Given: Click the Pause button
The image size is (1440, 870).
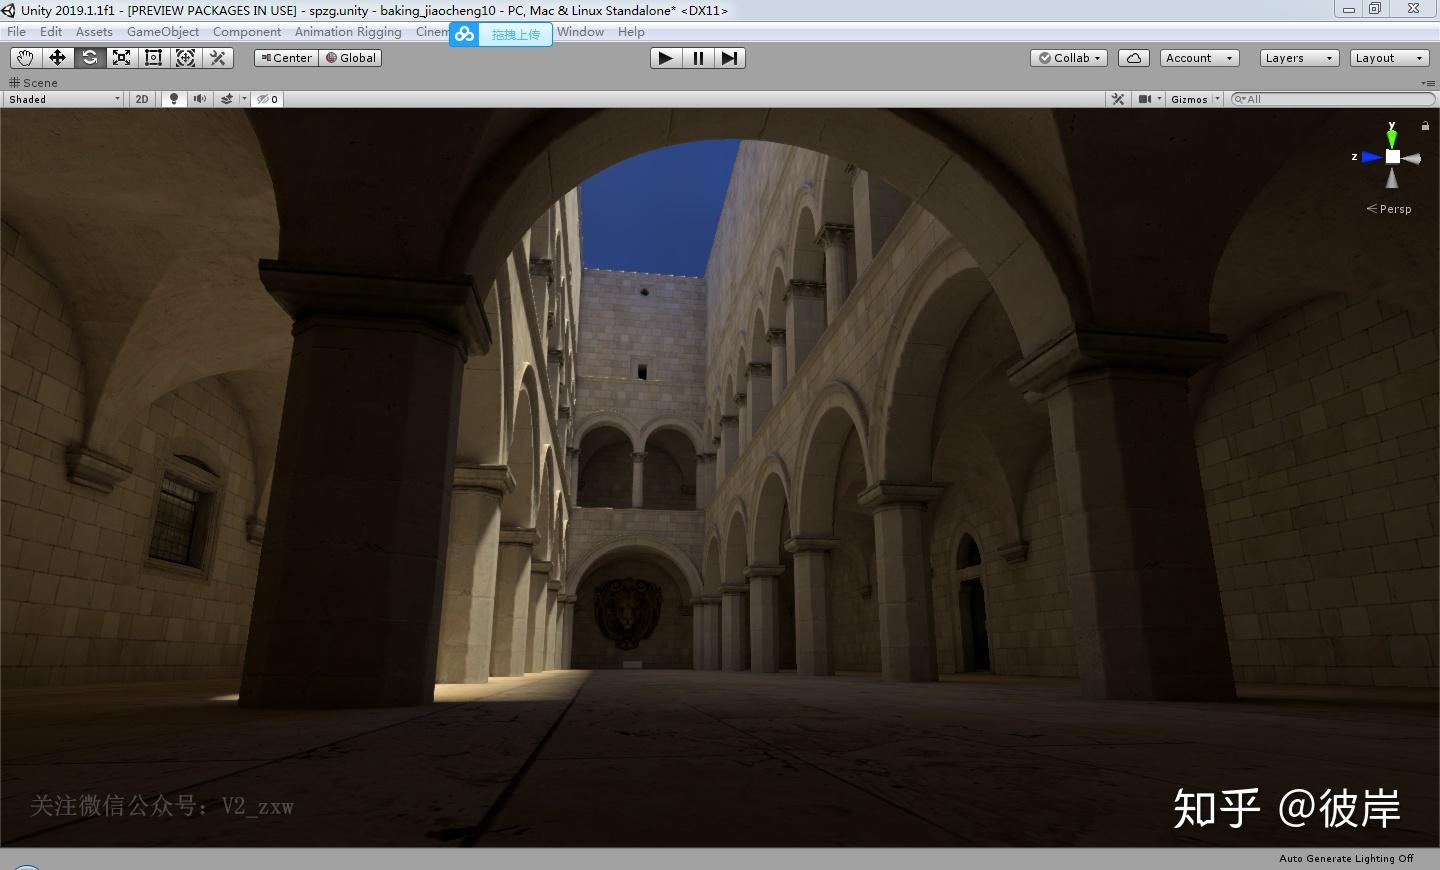Looking at the screenshot, I should [697, 58].
